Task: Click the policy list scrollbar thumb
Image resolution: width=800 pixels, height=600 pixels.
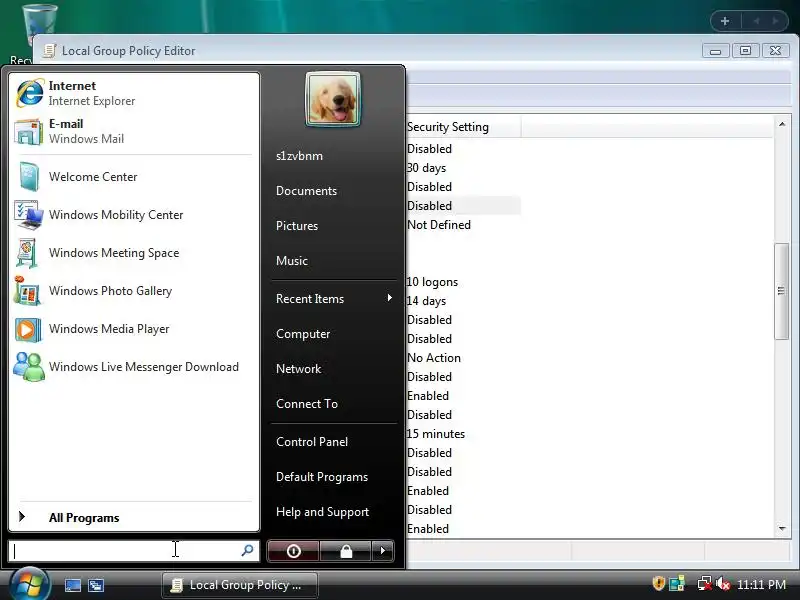Action: (781, 291)
